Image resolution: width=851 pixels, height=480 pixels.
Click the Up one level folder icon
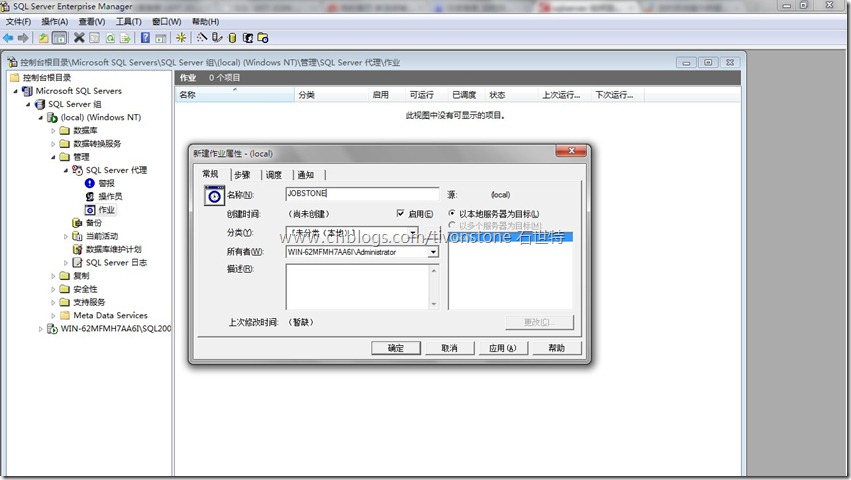[x=43, y=38]
